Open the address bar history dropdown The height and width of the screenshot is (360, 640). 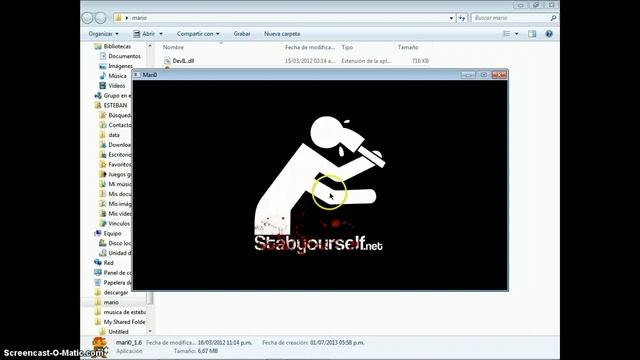451,18
